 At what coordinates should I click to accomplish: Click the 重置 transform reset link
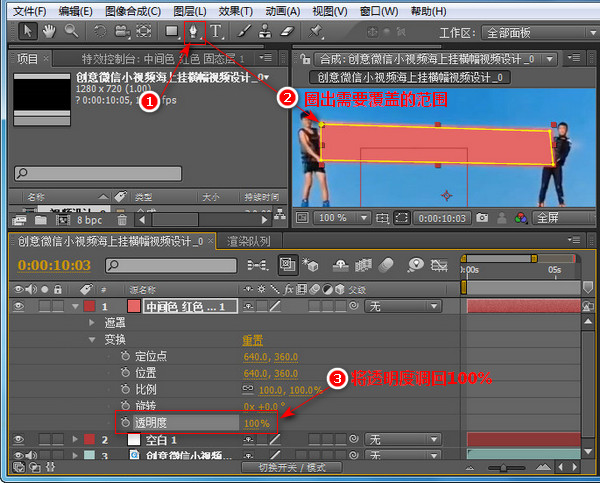click(253, 340)
